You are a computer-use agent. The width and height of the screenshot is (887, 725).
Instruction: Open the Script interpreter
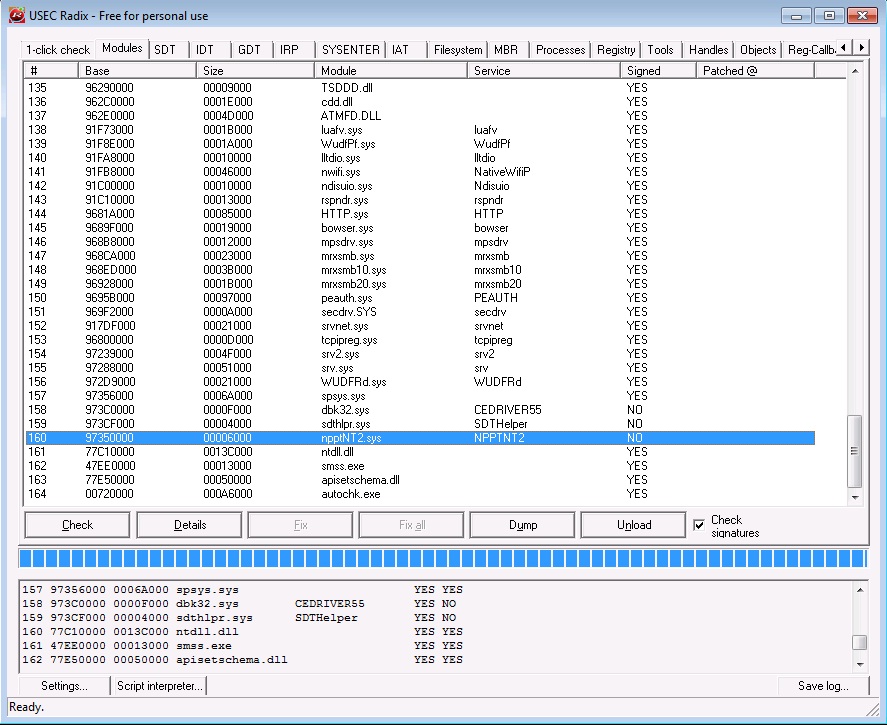(x=160, y=686)
